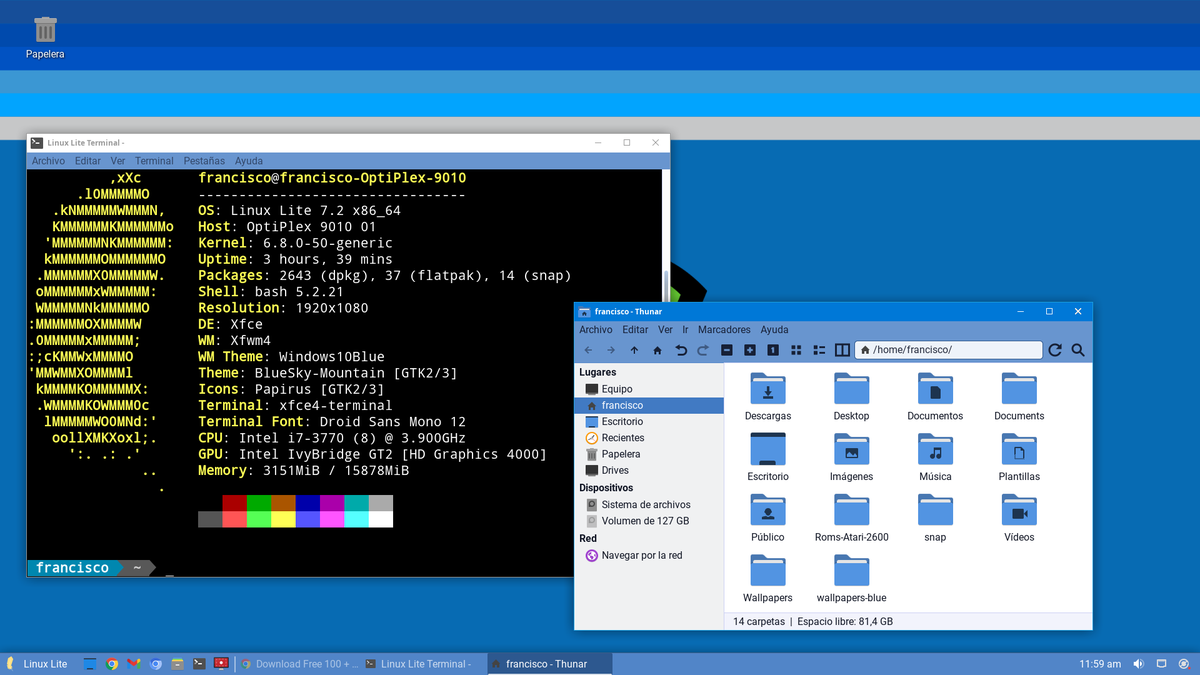Select Navegar por la red
Image resolution: width=1200 pixels, height=675 pixels.
point(649,555)
